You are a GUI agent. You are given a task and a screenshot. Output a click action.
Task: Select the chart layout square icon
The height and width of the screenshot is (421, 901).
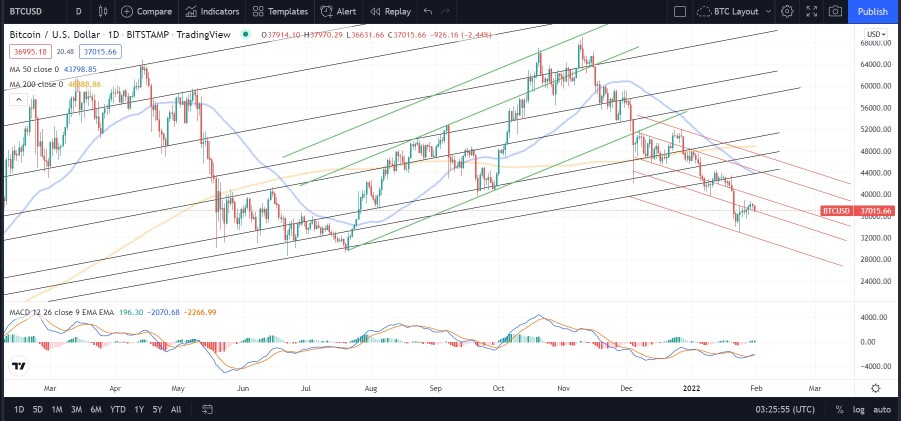pos(680,11)
